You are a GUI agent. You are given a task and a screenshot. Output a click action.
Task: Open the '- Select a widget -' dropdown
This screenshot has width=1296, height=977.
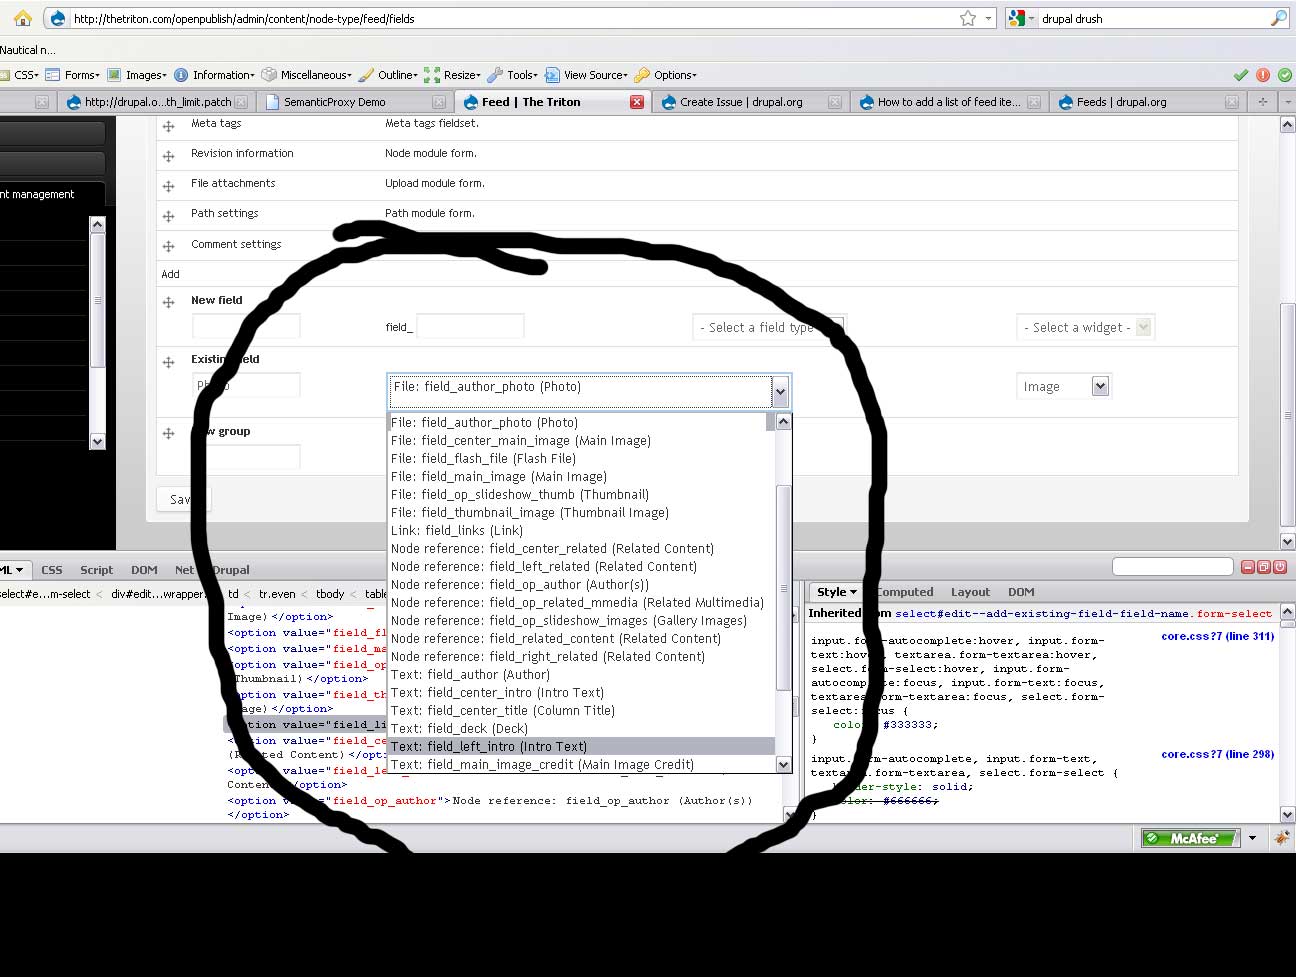point(1085,327)
